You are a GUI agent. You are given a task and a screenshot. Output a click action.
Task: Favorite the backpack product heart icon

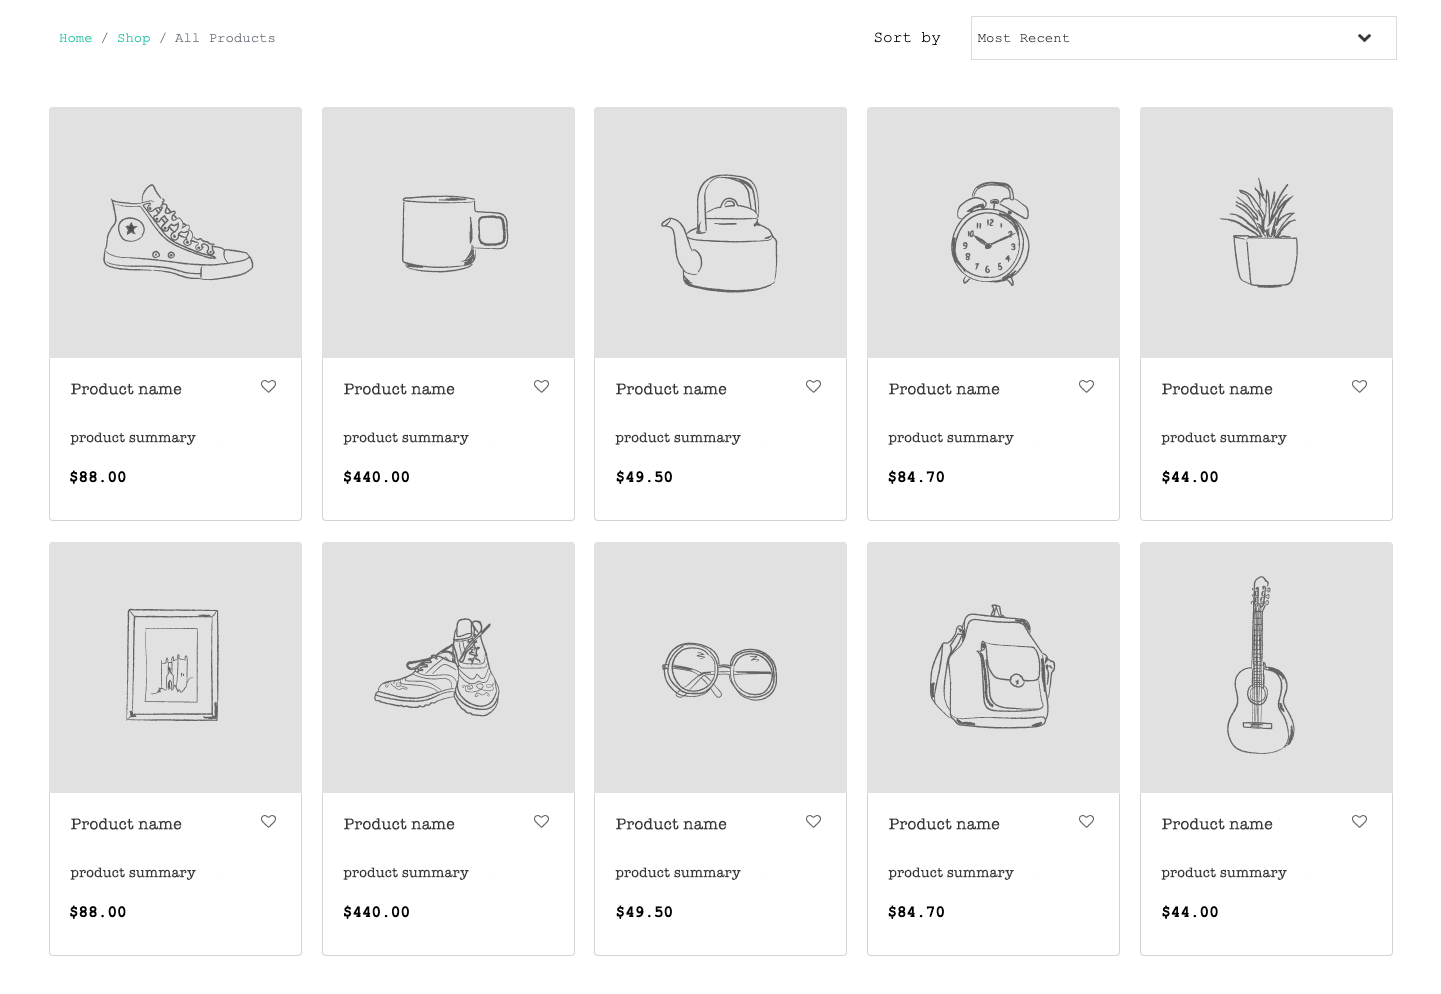coord(1086,822)
